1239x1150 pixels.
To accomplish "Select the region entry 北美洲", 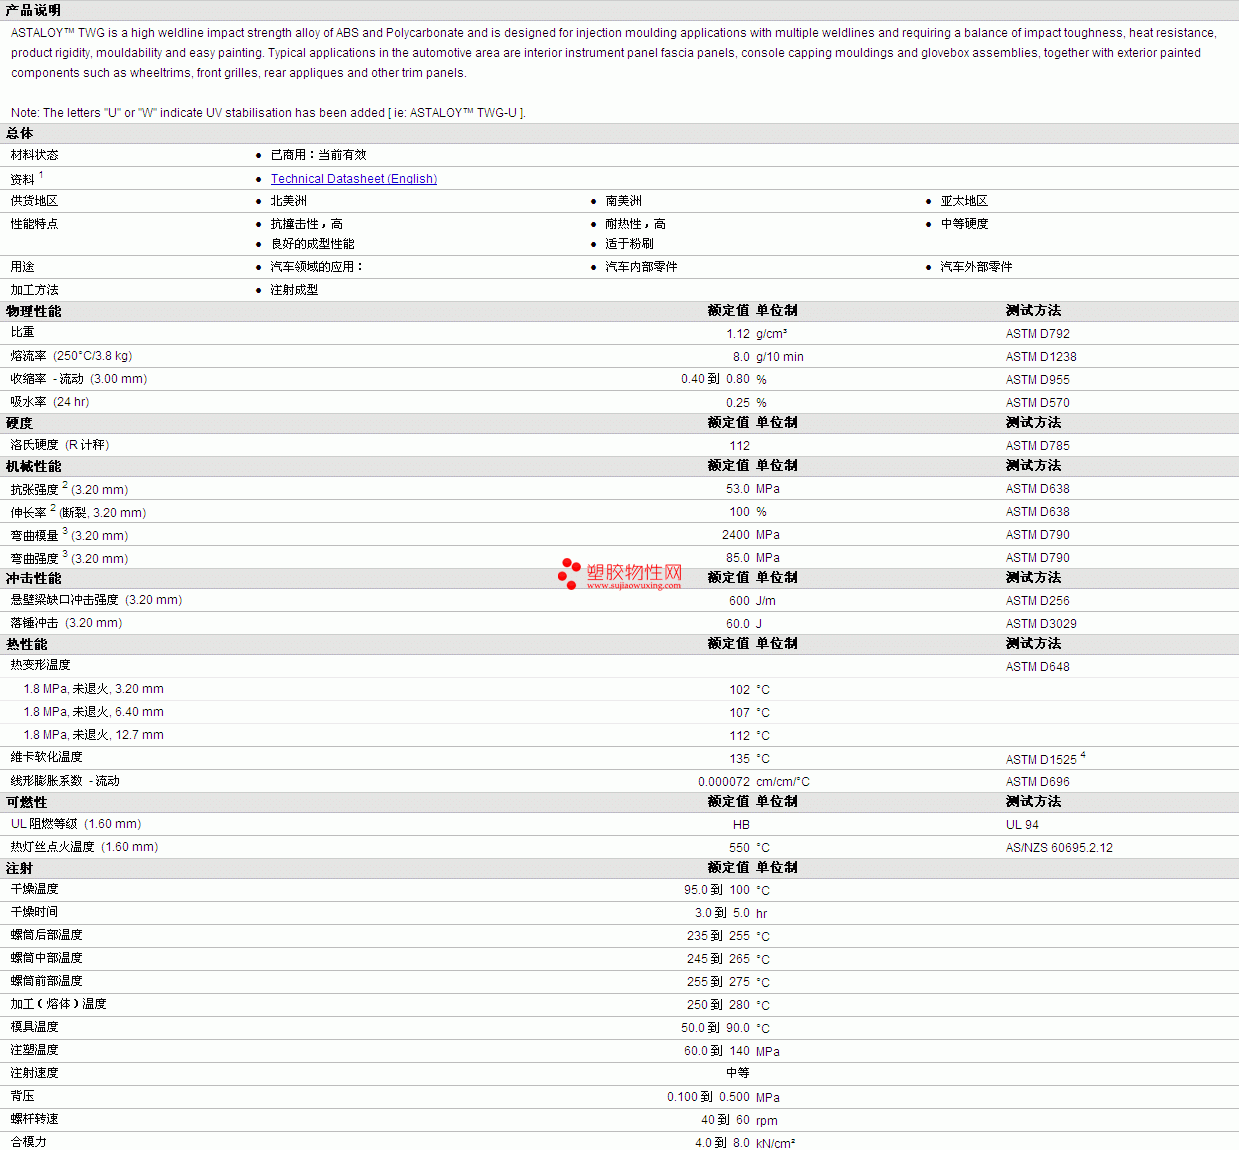I will (288, 201).
